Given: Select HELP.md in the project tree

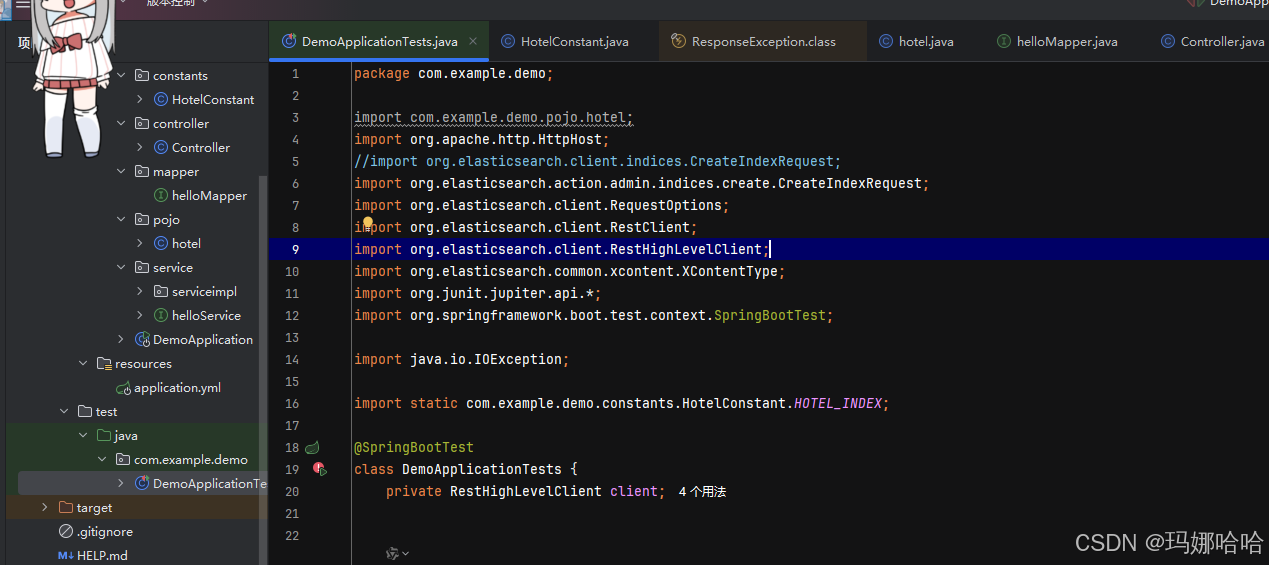Looking at the screenshot, I should pos(102,555).
